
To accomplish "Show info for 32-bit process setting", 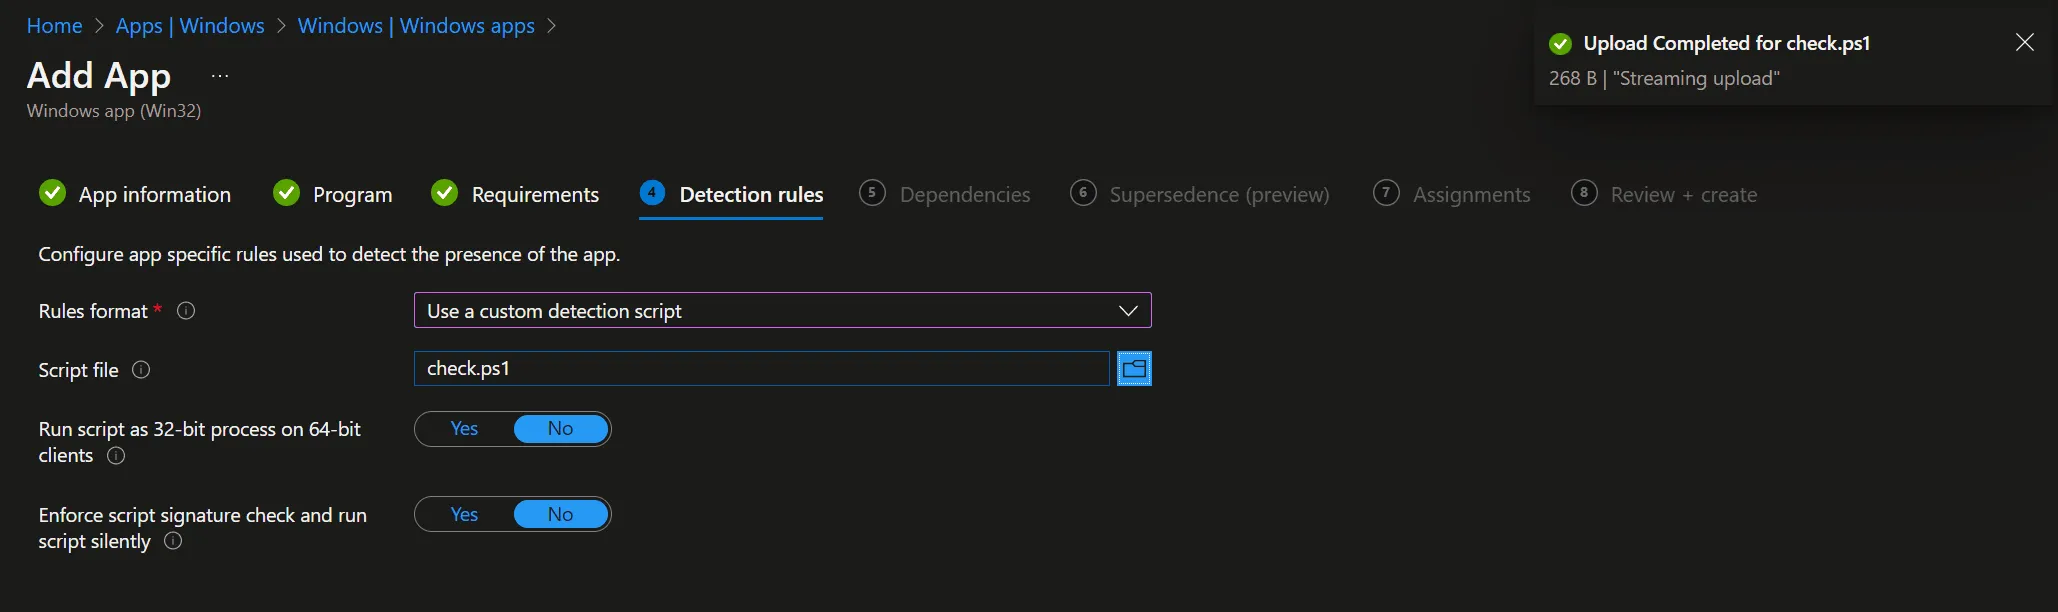I will click(116, 456).
